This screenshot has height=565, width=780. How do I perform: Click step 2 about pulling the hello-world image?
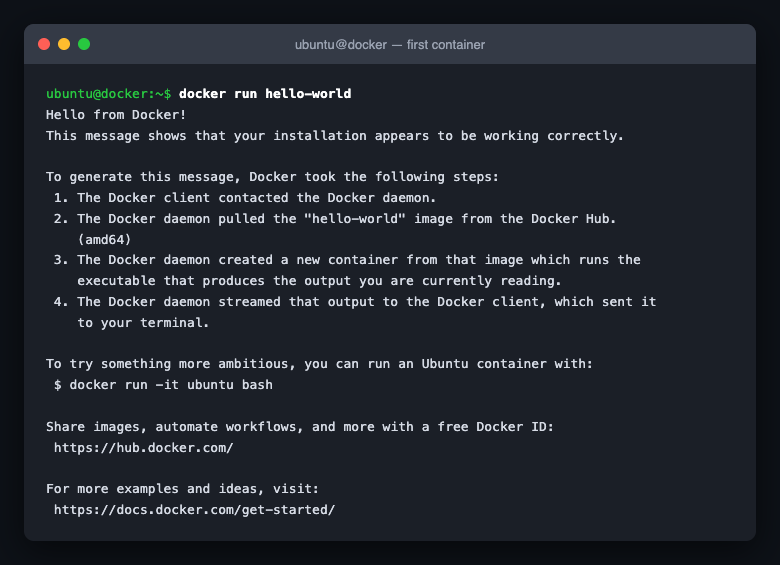[x=335, y=219]
